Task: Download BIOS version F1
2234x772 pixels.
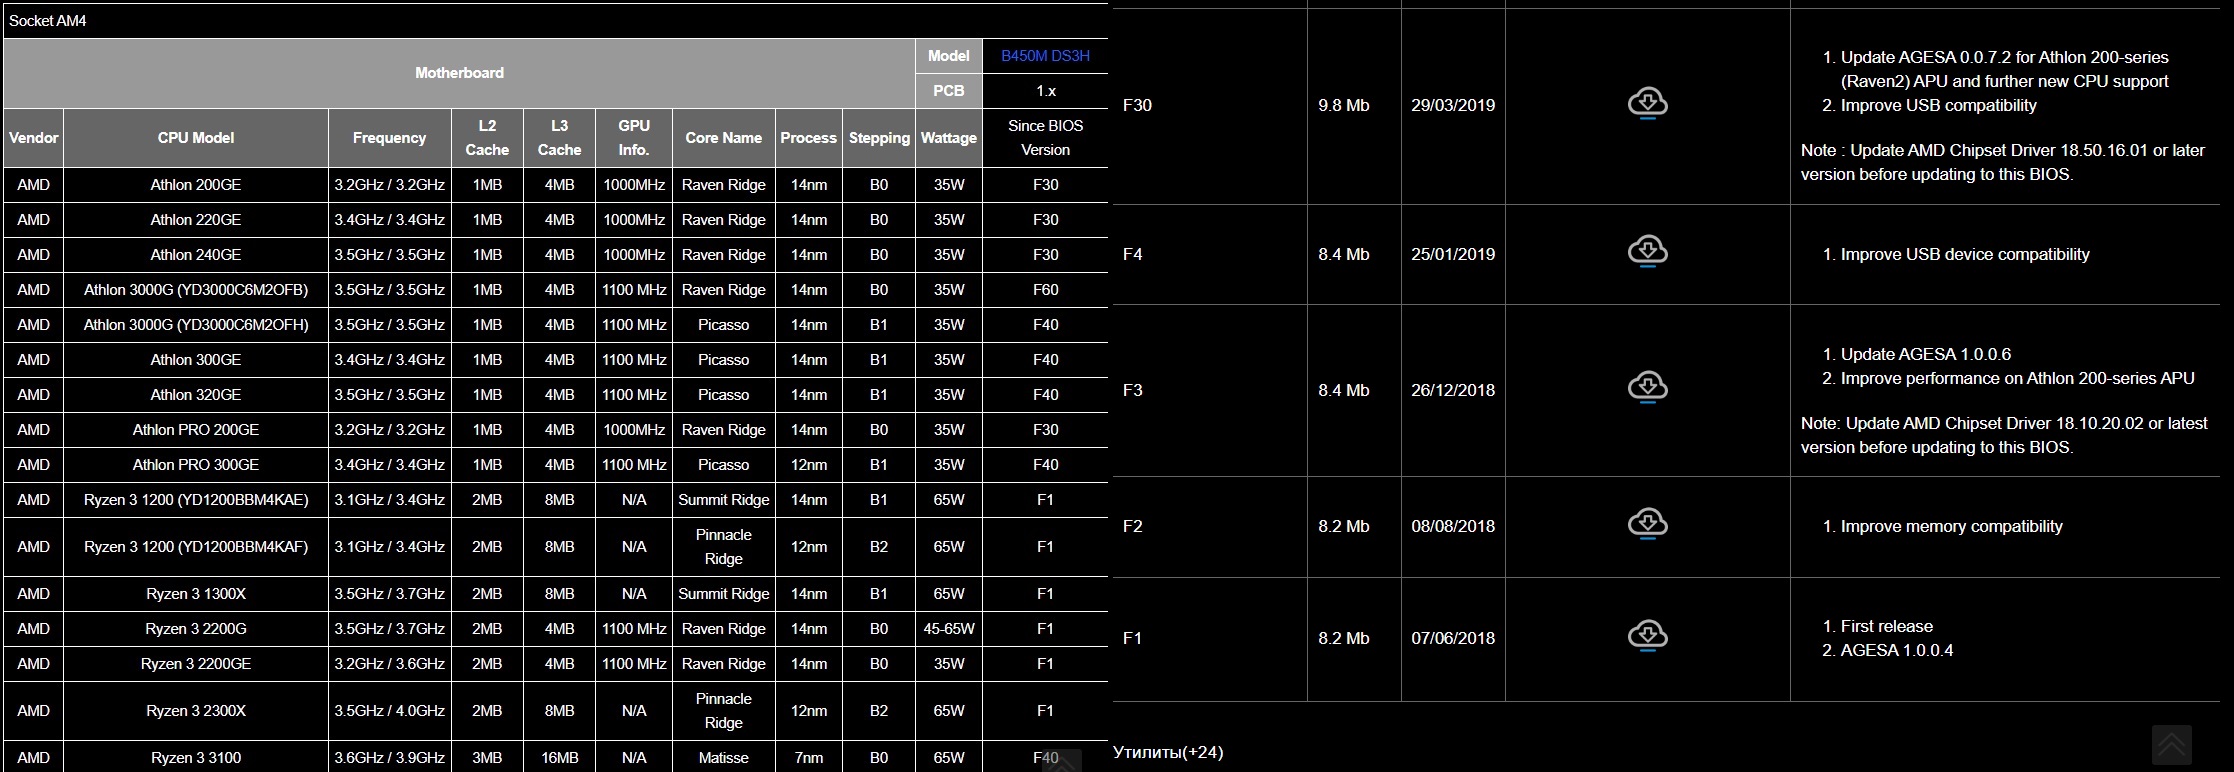Action: [x=1647, y=635]
